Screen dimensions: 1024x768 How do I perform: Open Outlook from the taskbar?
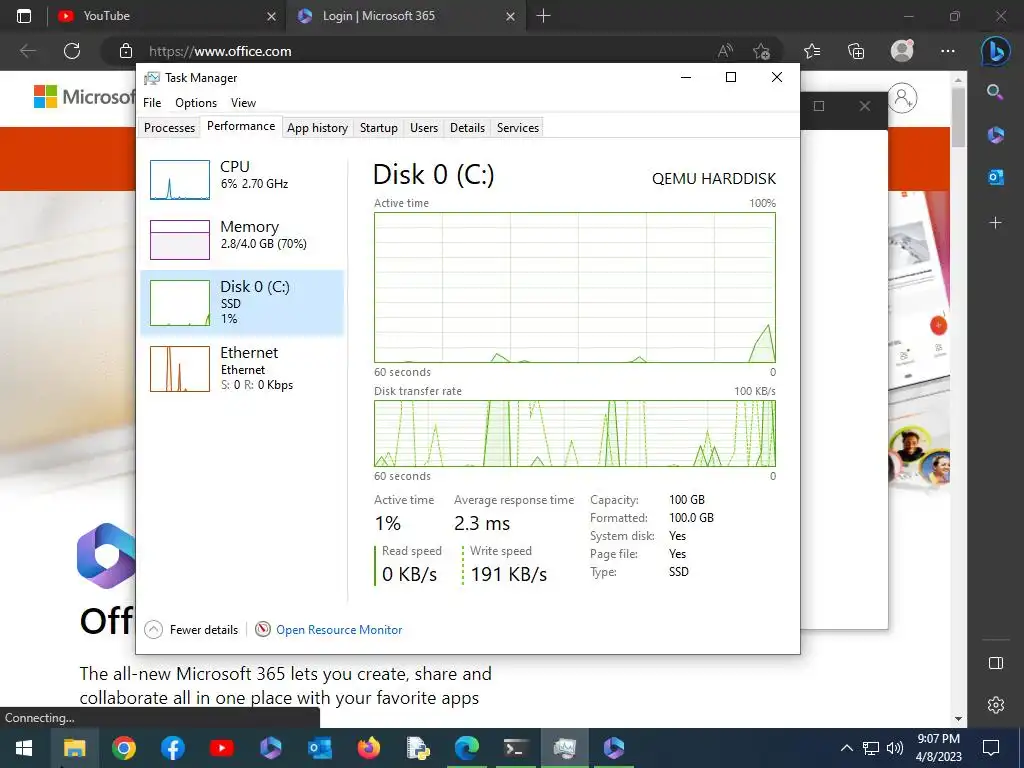tap(319, 748)
